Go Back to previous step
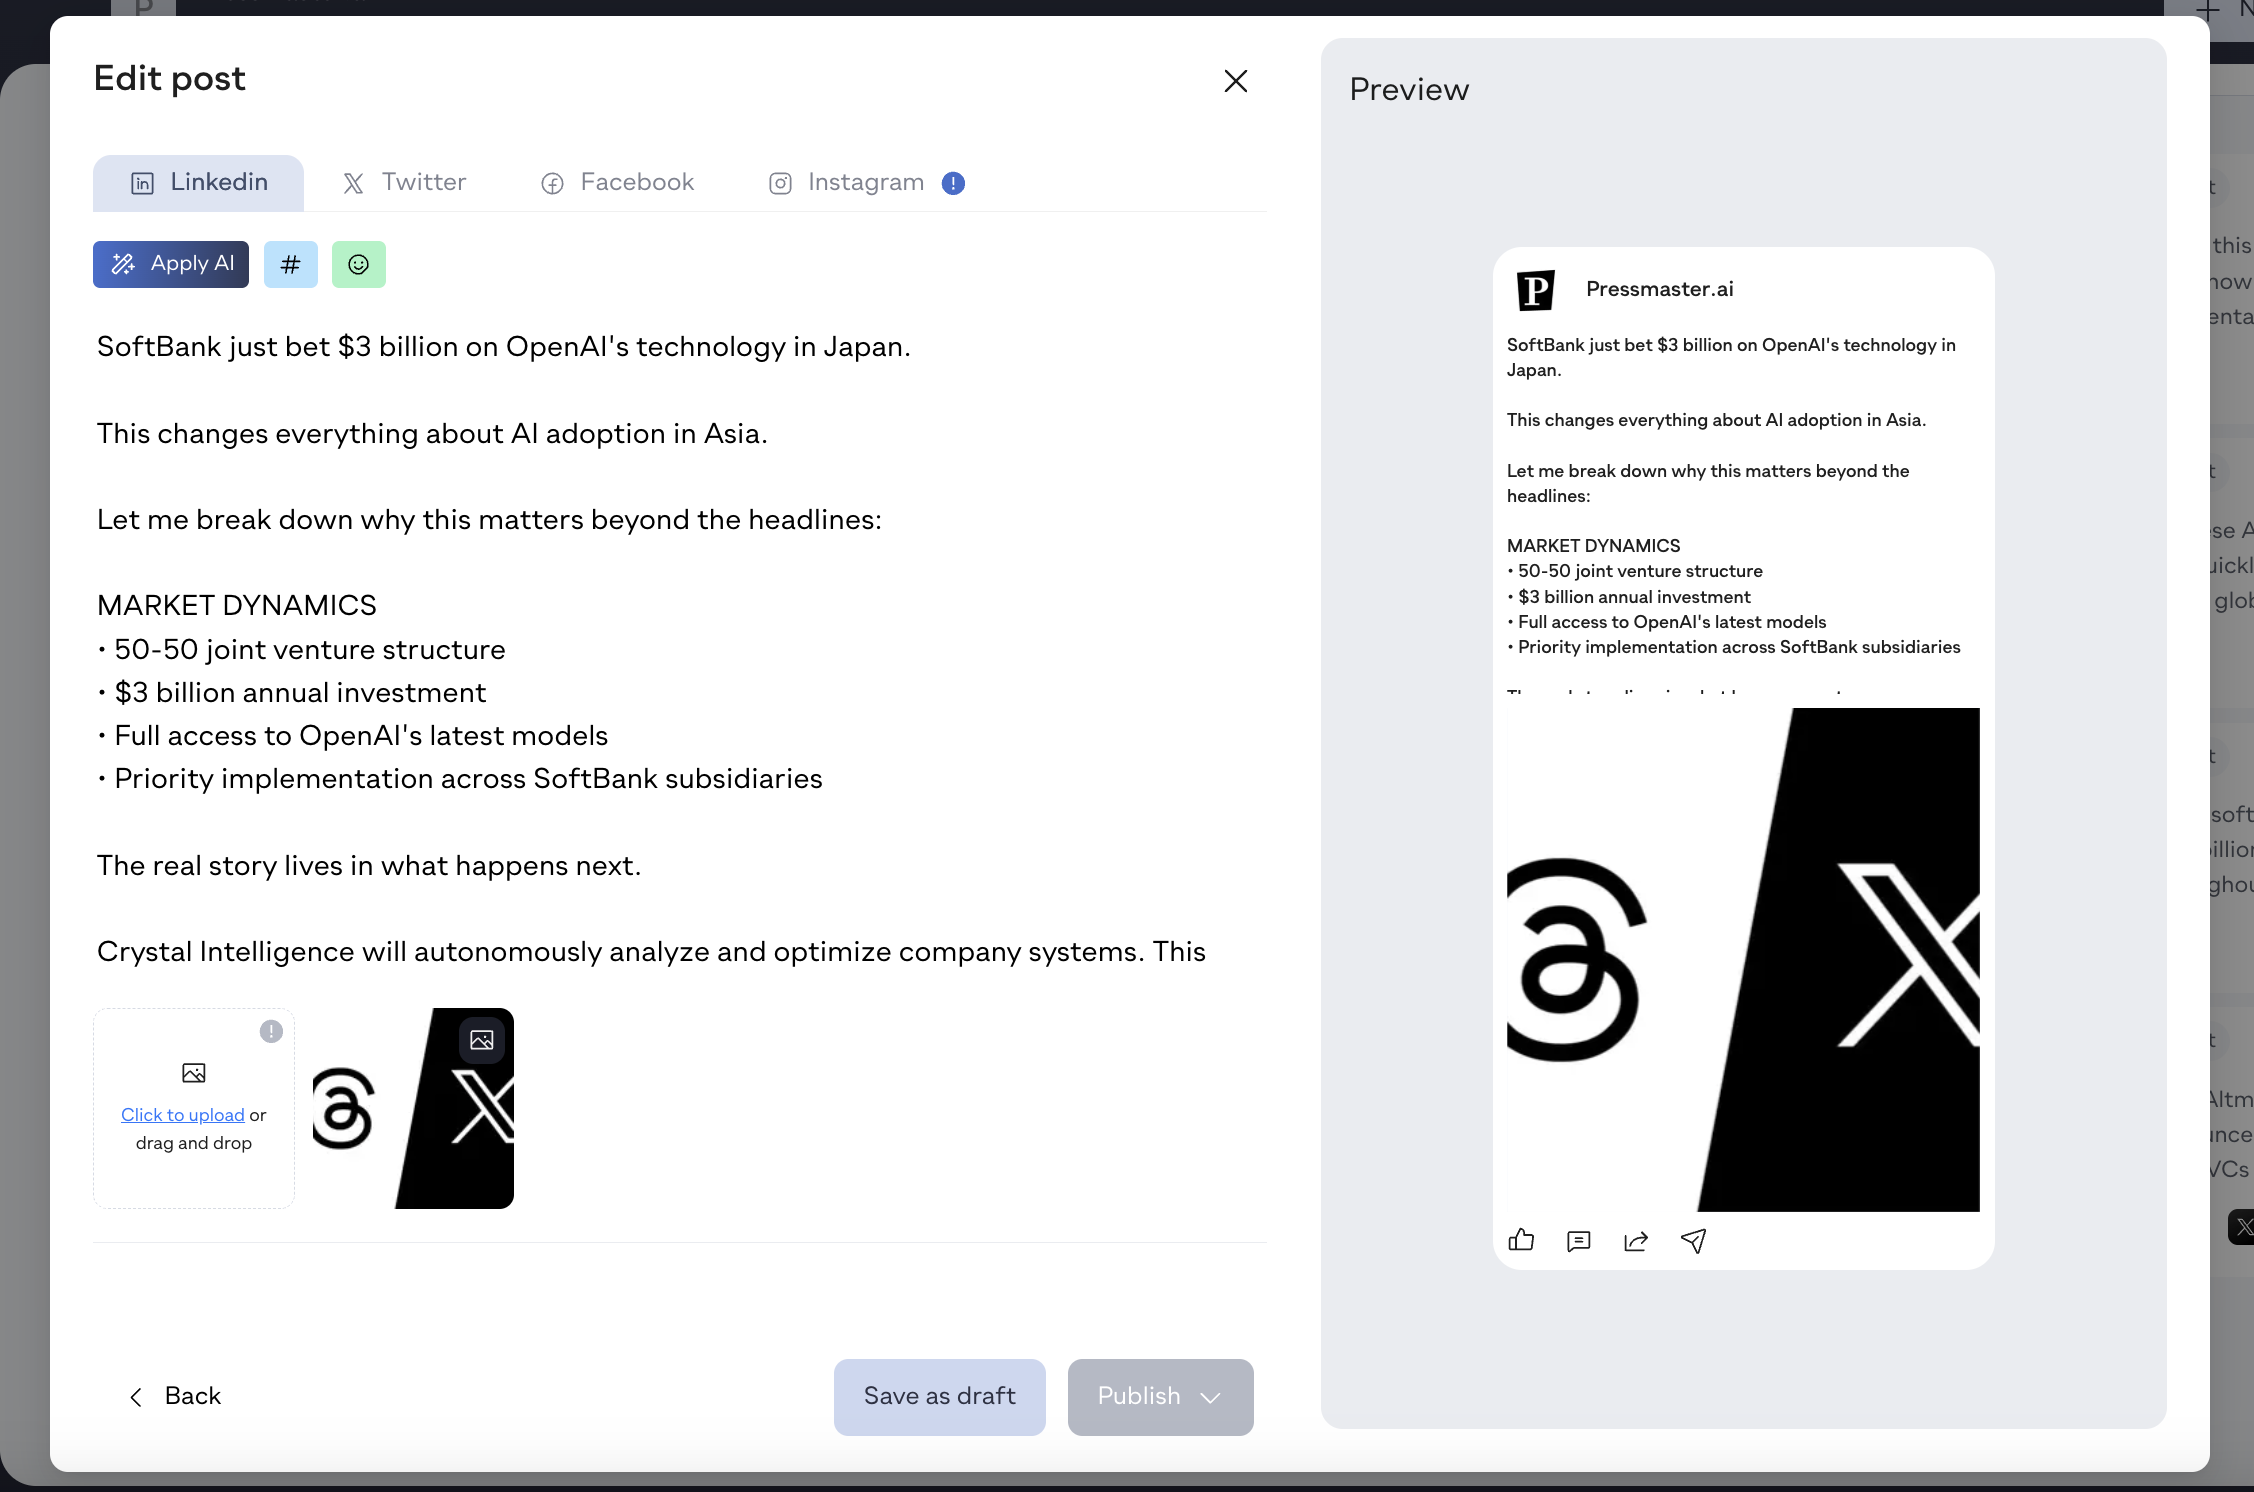The width and height of the screenshot is (2254, 1492). (175, 1396)
